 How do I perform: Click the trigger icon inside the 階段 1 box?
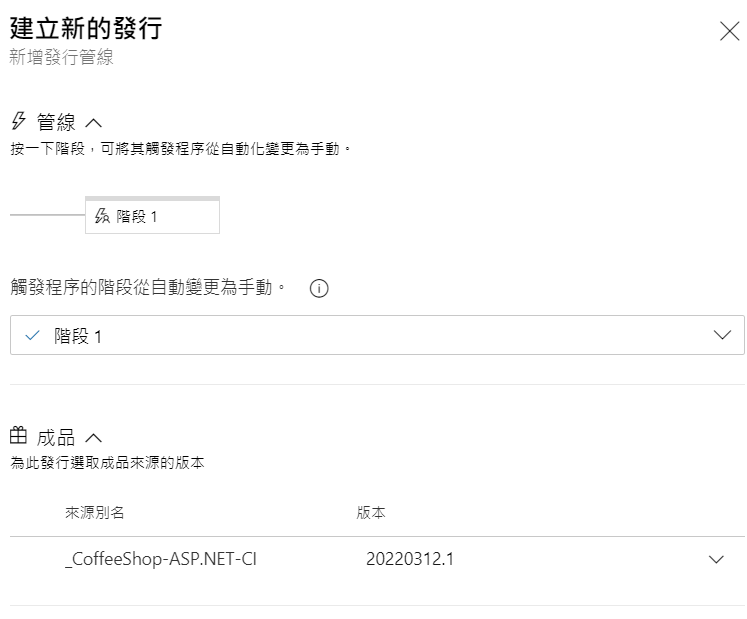click(101, 216)
